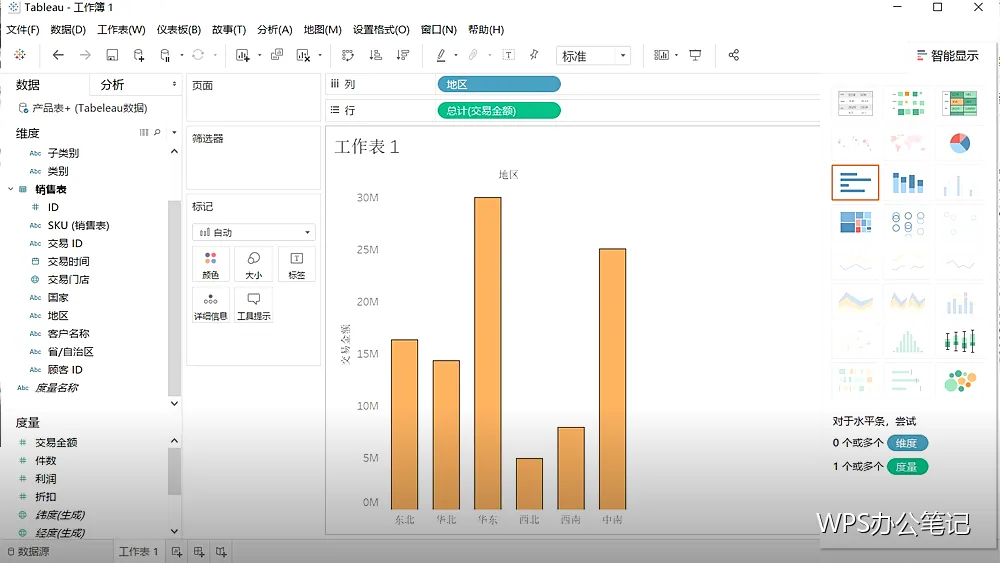Screen dimensions: 1000x563
Task: Collapse the 销售表 tree node
Action: (10, 189)
